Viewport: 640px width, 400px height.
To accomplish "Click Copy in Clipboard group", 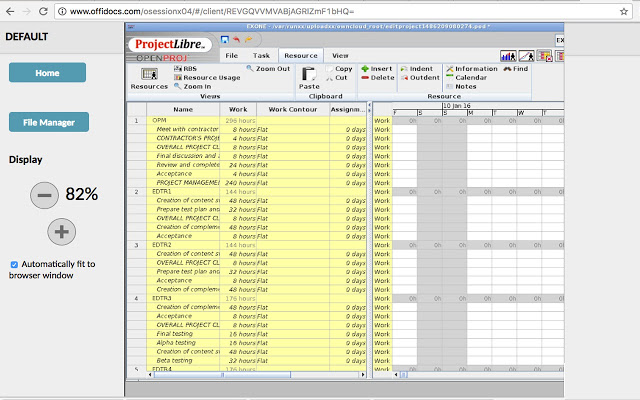I will 339,69.
